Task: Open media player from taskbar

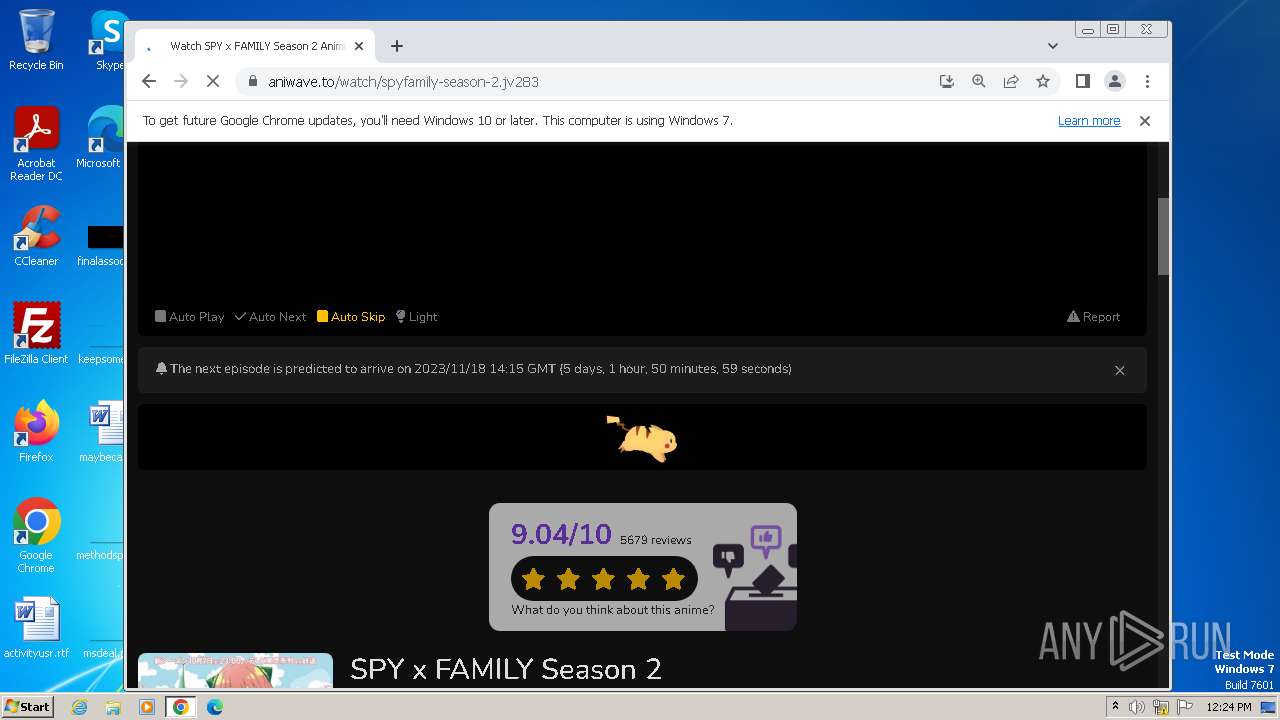Action: coord(147,707)
